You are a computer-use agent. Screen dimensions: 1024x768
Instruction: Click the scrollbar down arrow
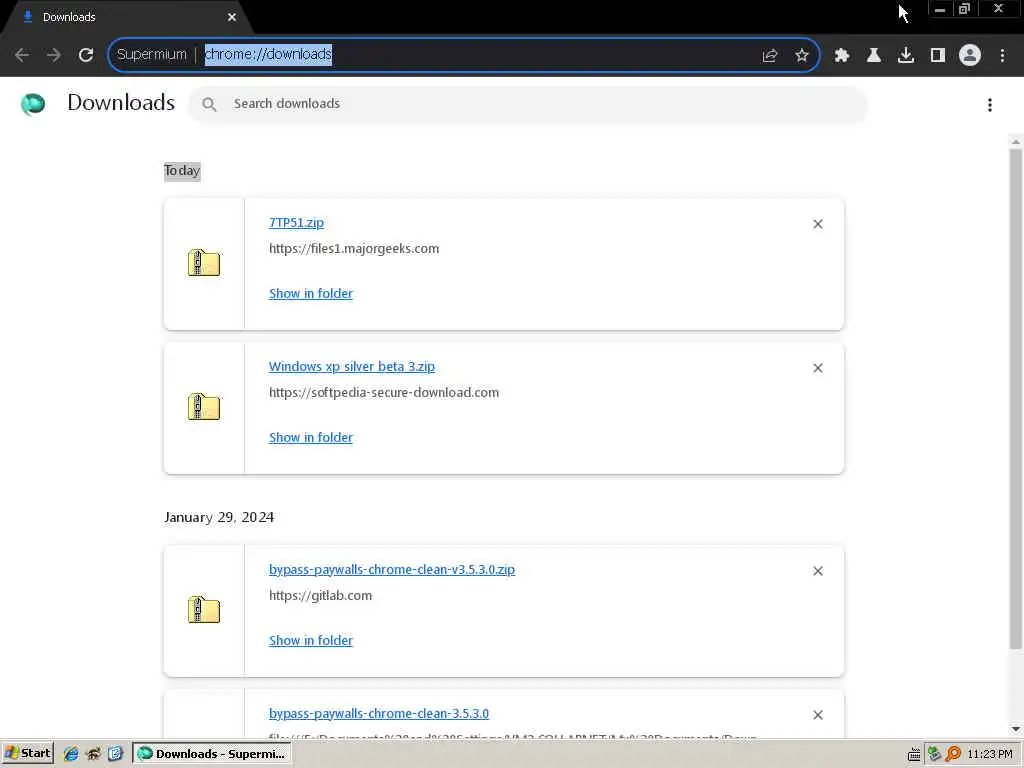[x=1016, y=729]
